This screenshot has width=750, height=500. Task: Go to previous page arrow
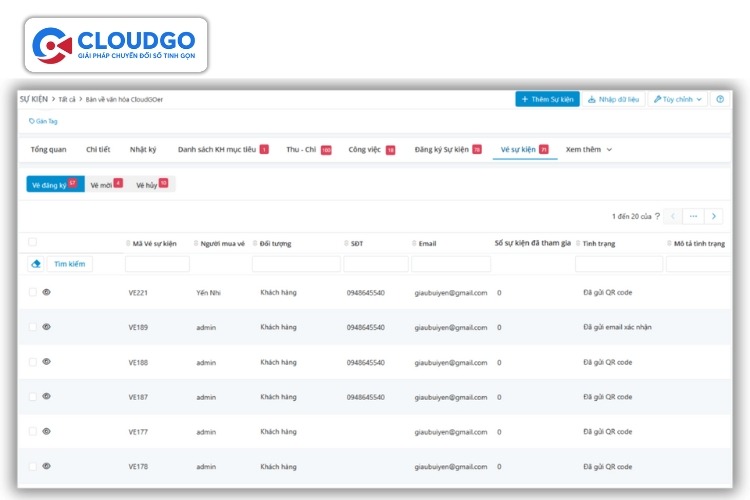(x=674, y=216)
